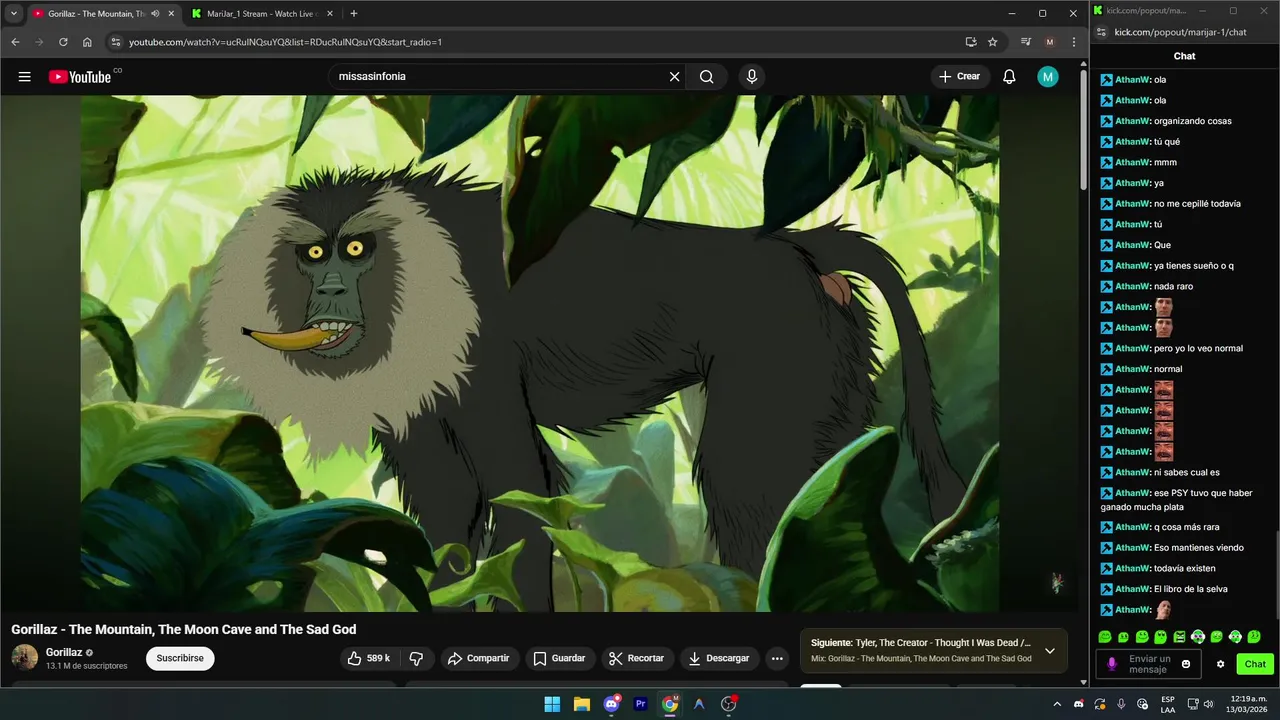
Task: Click the ESP LAA language indicator
Action: pyautogui.click(x=1168, y=704)
